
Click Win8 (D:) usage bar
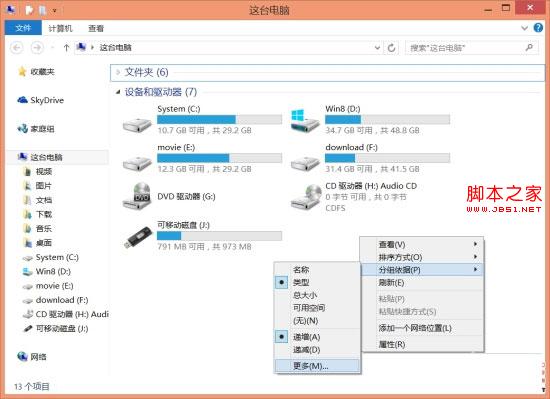pos(387,120)
